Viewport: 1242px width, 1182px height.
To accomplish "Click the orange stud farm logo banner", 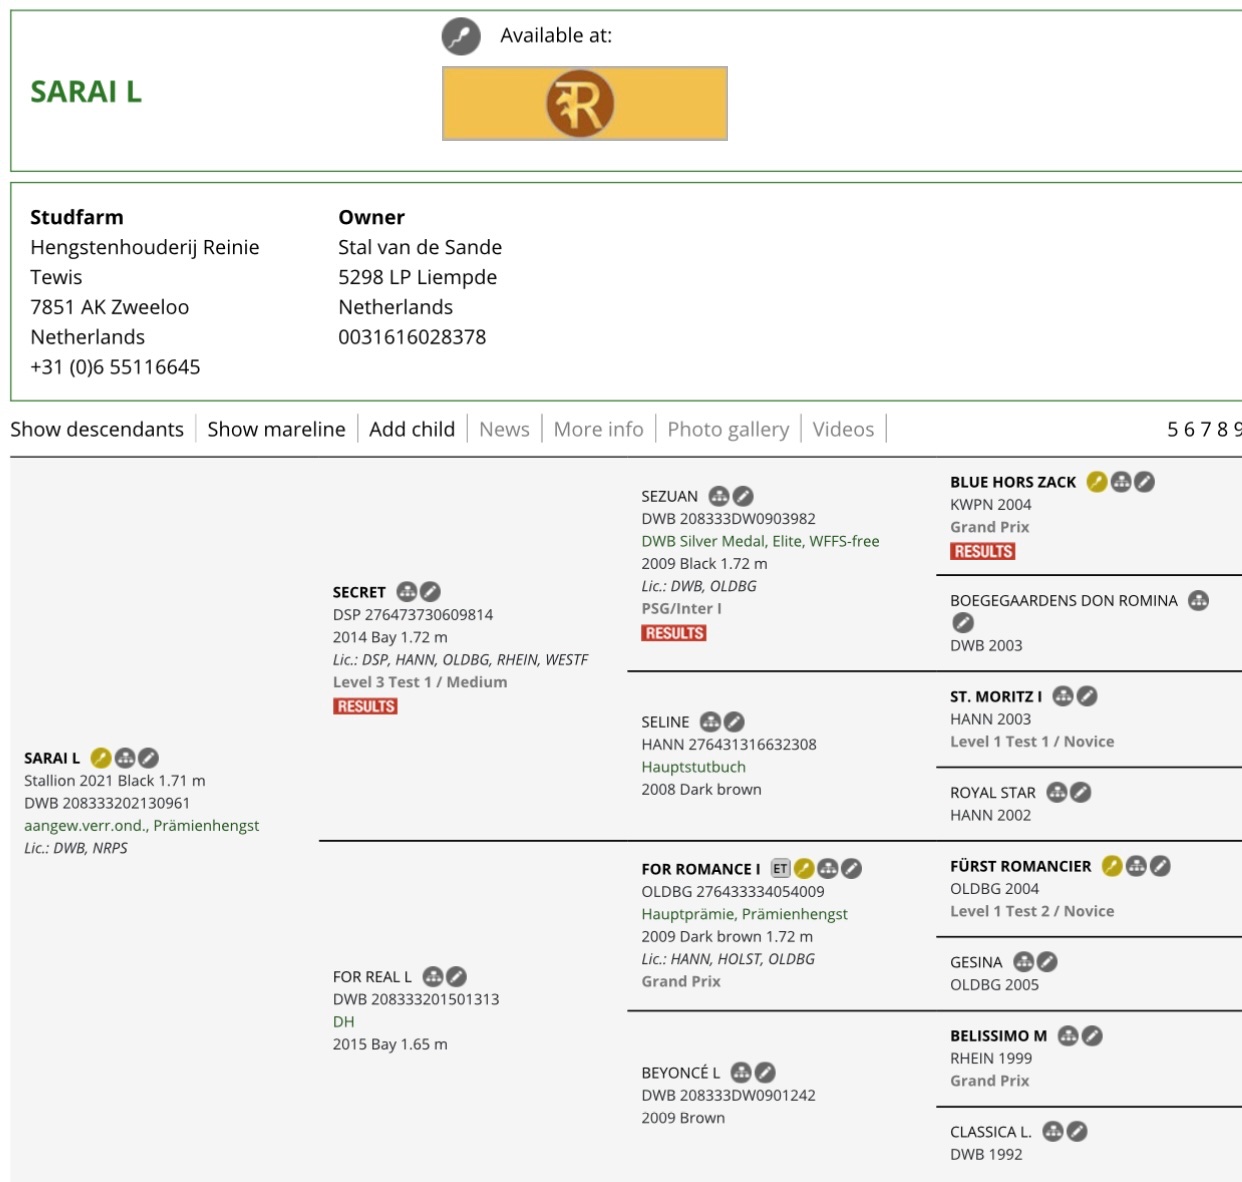I will (584, 104).
